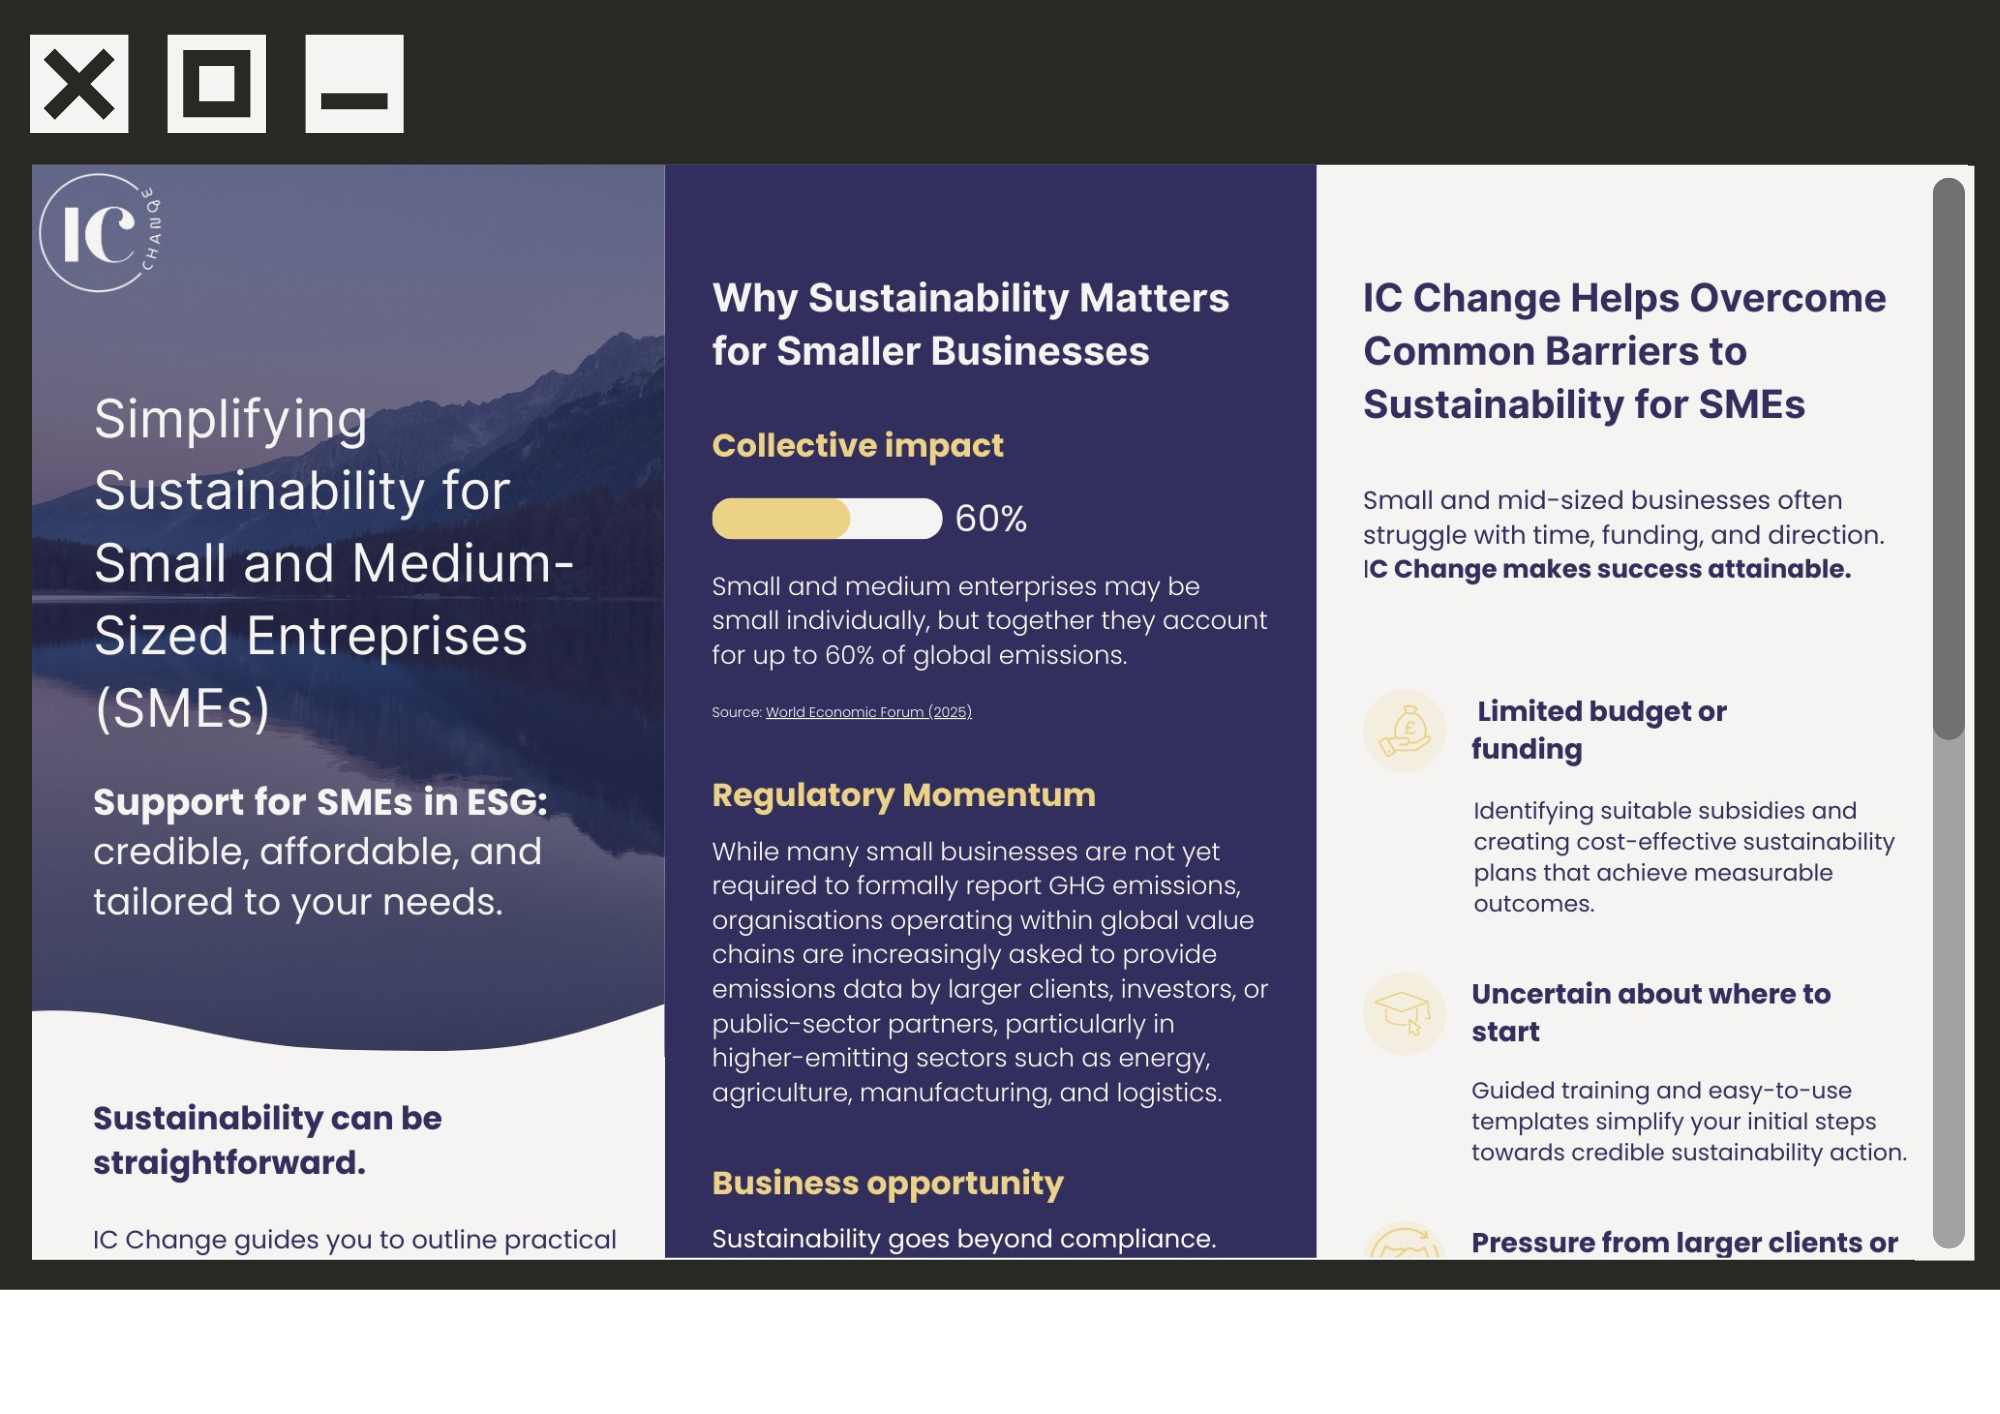This screenshot has height=1414, width=2000.
Task: Click the graduation cap icon
Action: coord(1404,1013)
